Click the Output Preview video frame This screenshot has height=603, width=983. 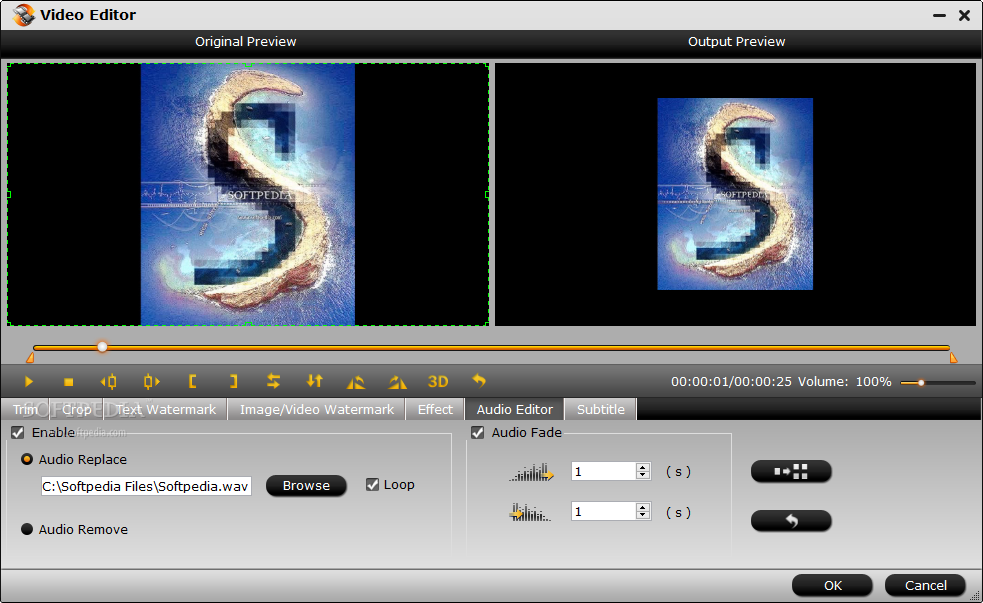point(735,194)
